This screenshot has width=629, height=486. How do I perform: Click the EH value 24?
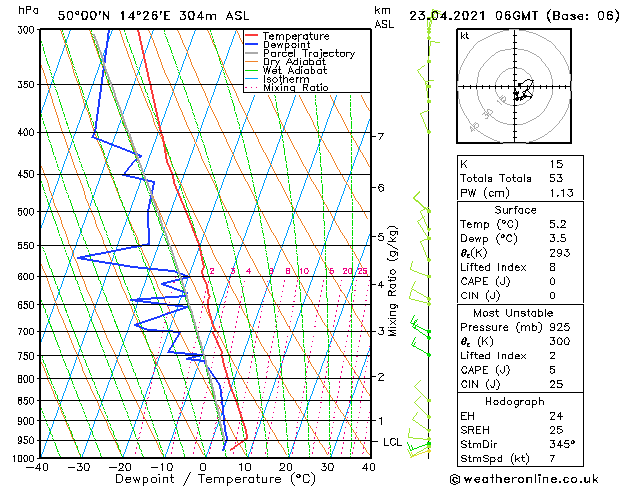click(556, 416)
